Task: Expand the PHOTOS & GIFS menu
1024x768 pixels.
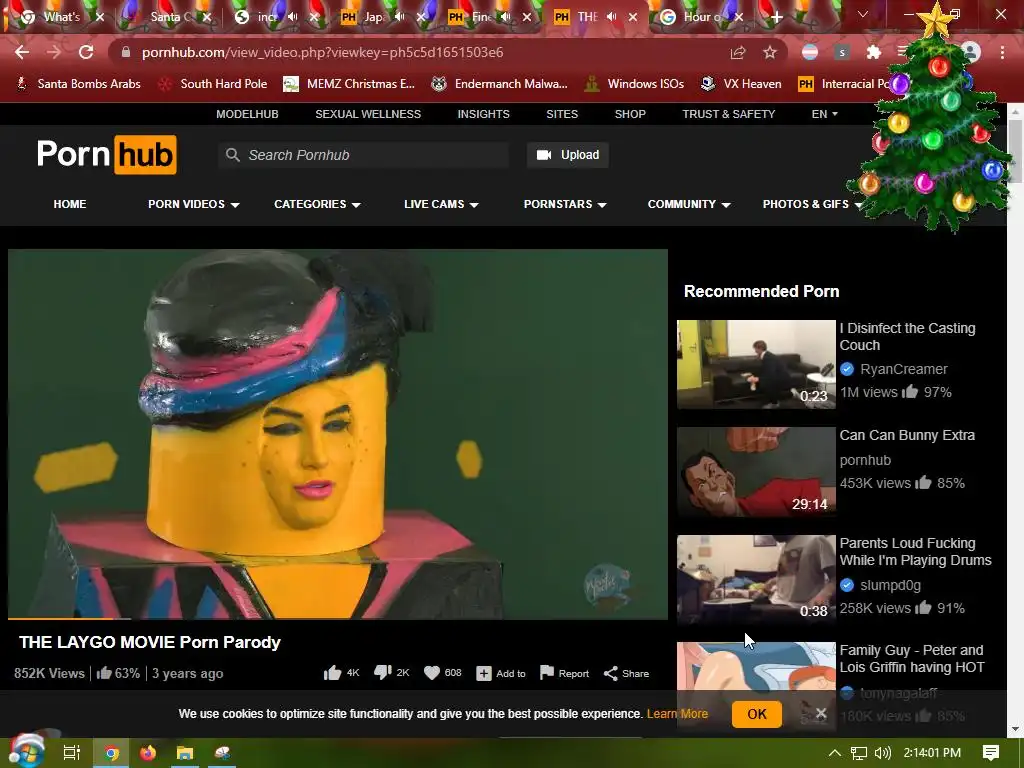Action: click(812, 204)
